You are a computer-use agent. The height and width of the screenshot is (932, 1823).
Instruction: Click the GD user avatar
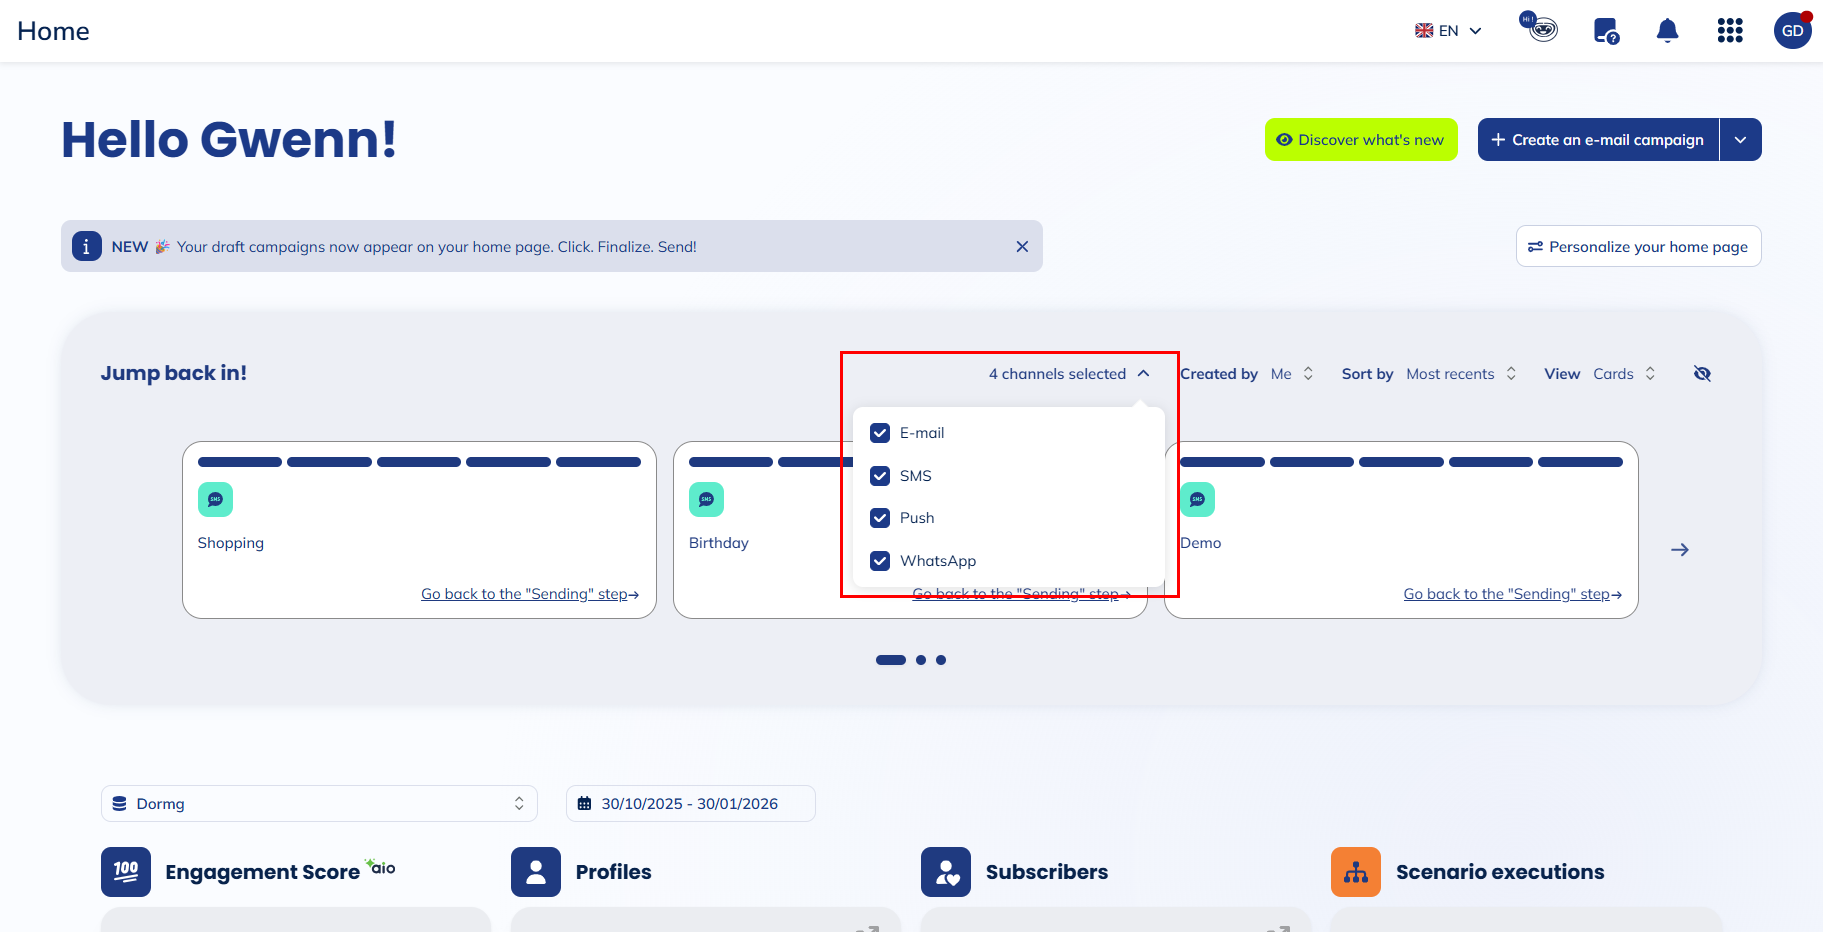coord(1792,31)
